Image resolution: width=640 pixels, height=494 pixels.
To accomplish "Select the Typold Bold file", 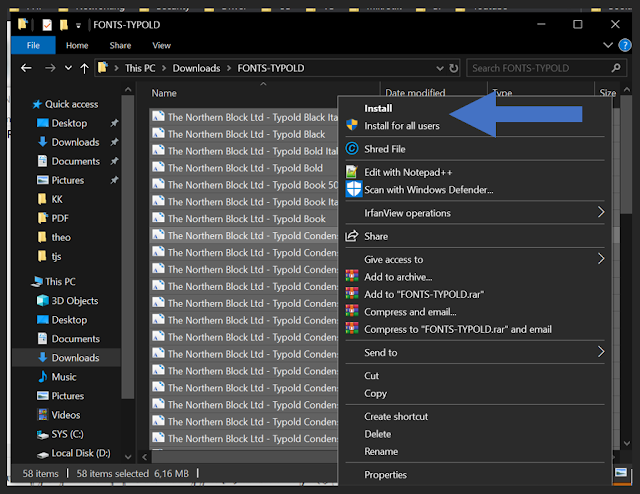I will tap(244, 168).
